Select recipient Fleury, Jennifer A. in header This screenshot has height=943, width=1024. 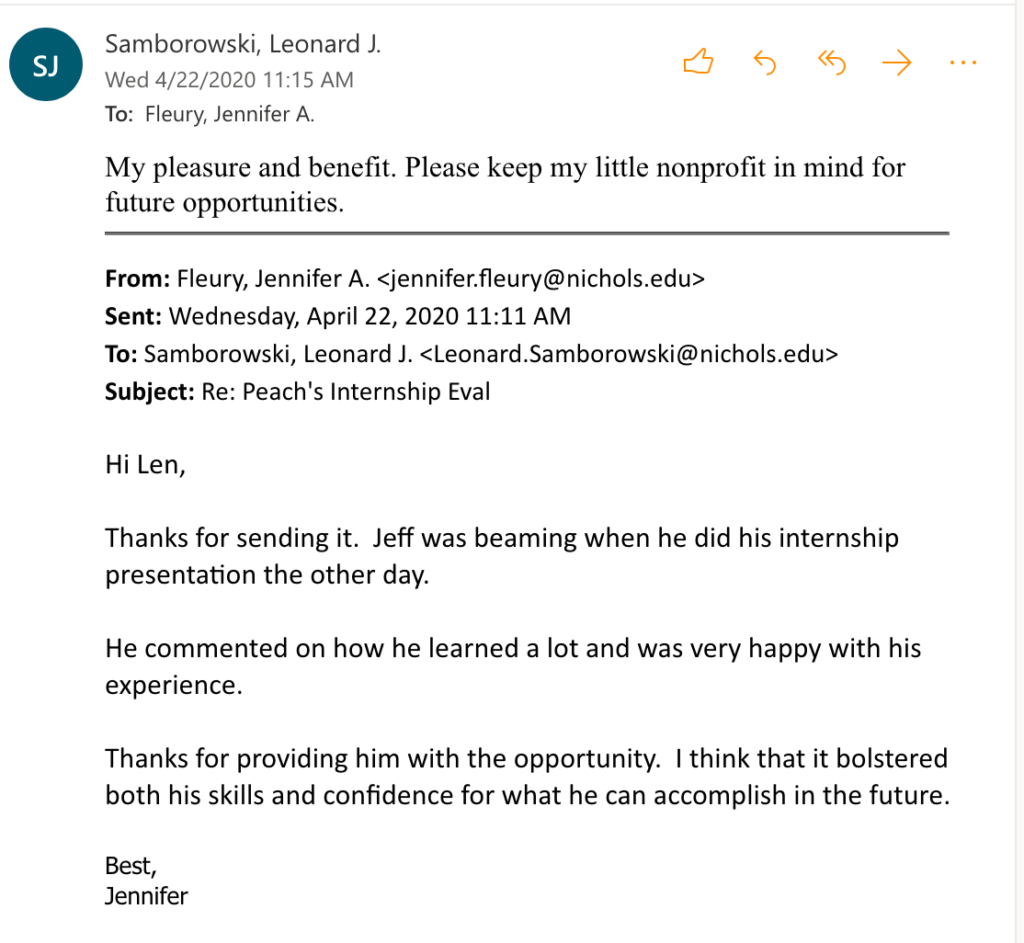coord(229,114)
